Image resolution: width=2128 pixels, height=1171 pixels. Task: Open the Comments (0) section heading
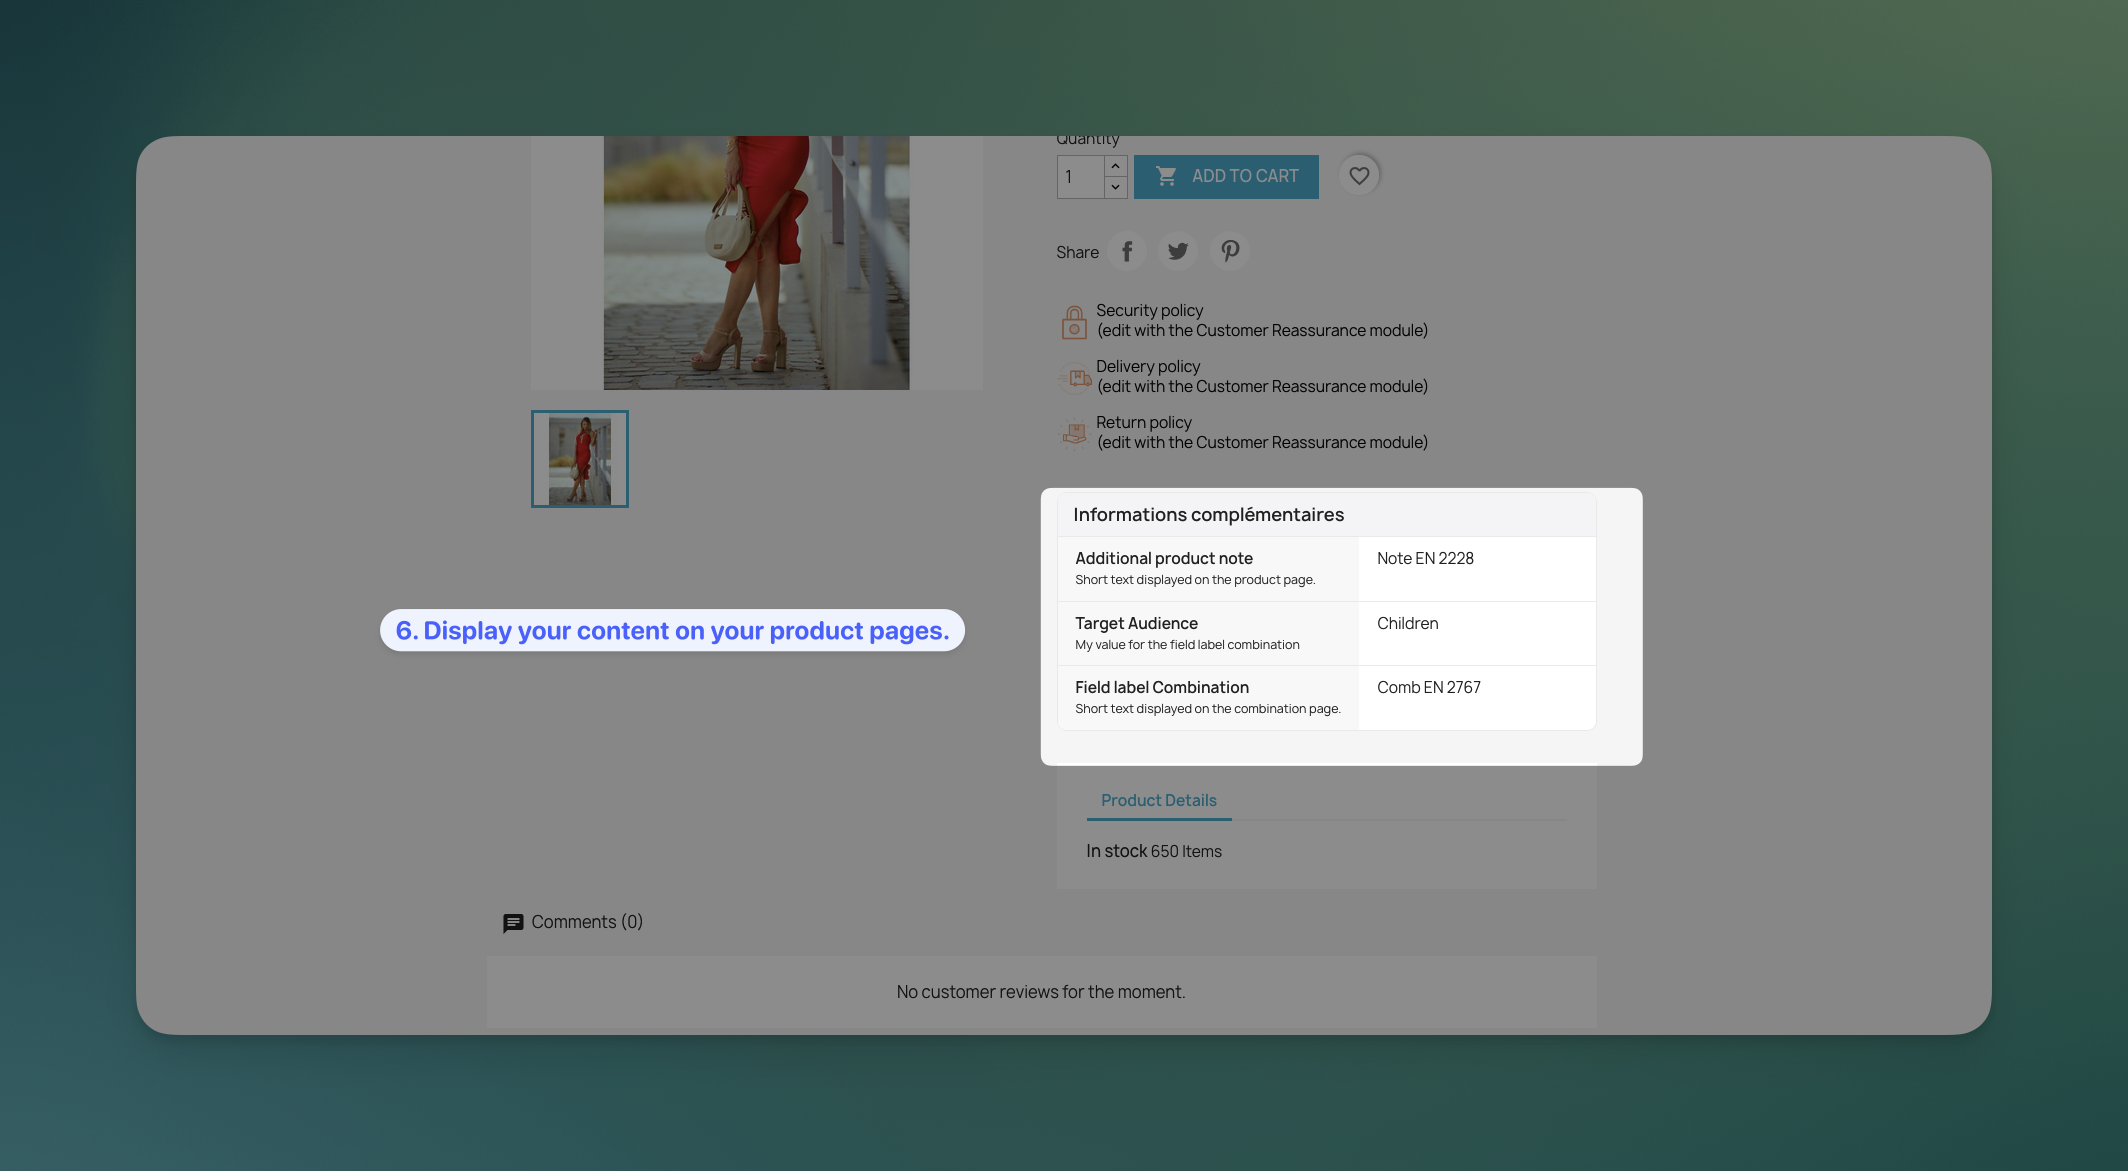click(587, 922)
